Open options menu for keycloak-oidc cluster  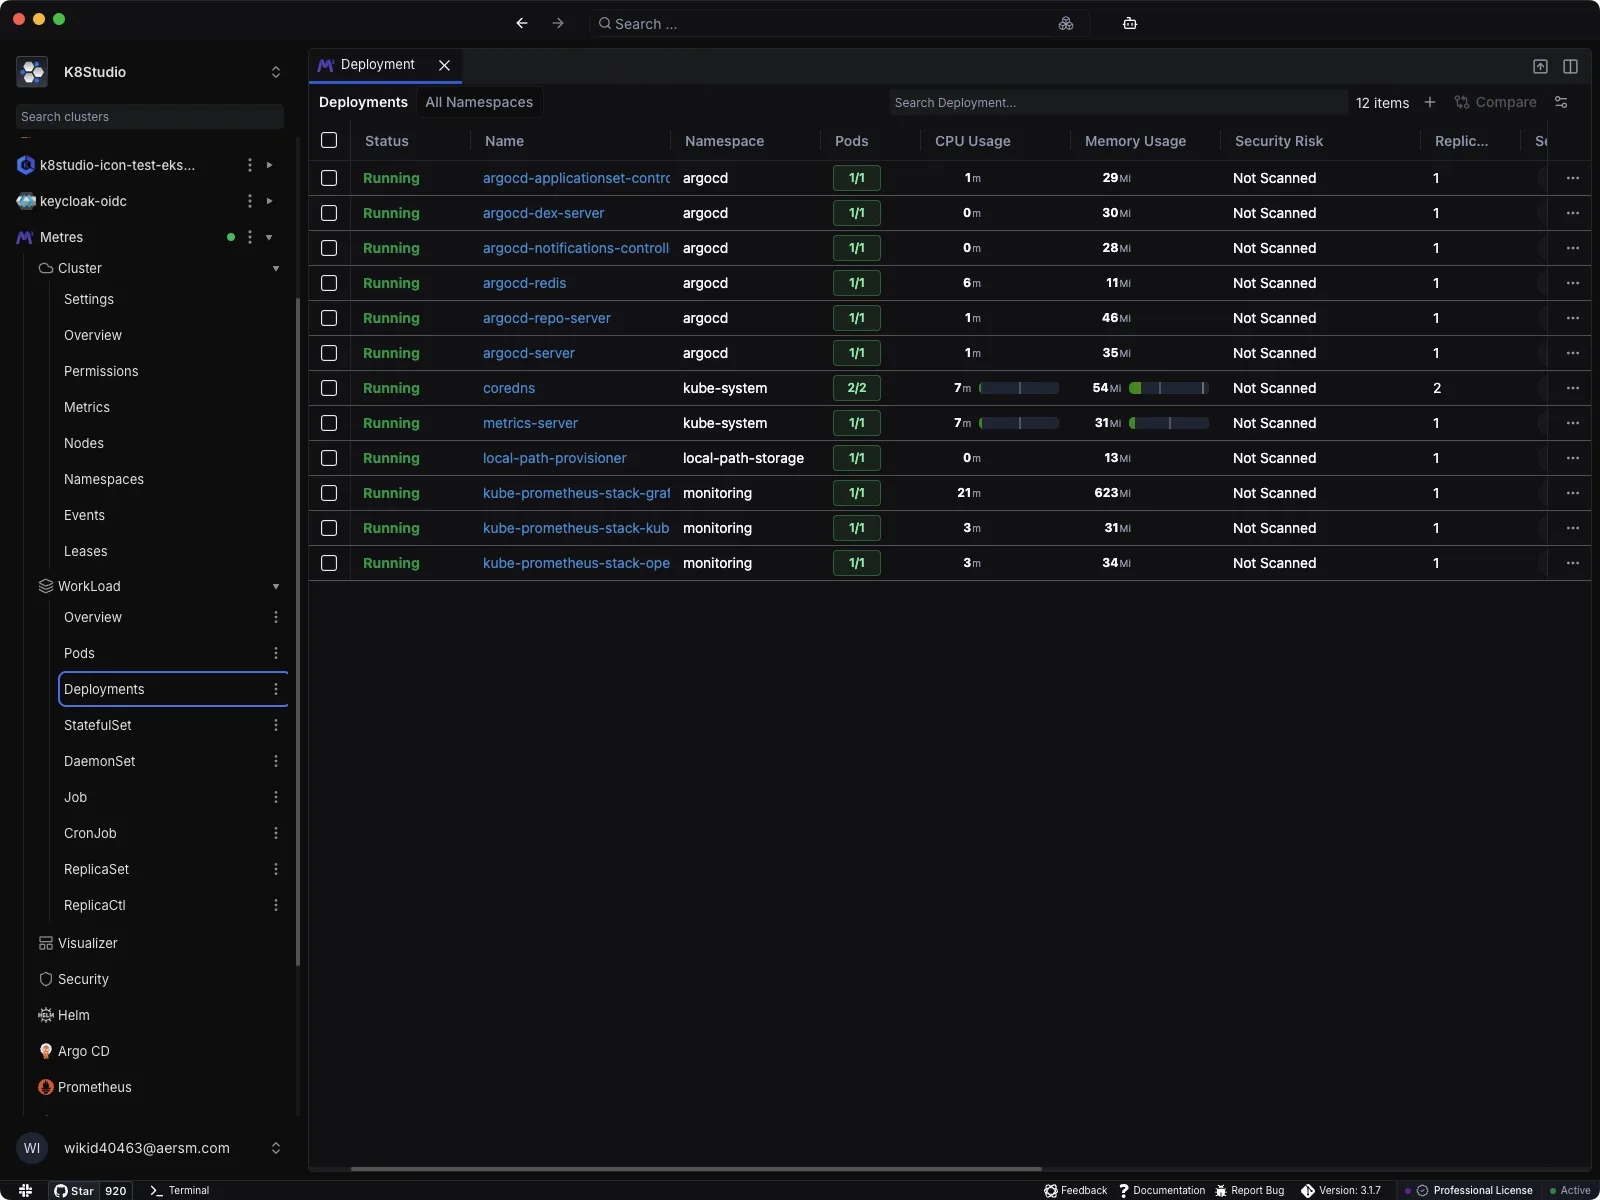[x=250, y=201]
